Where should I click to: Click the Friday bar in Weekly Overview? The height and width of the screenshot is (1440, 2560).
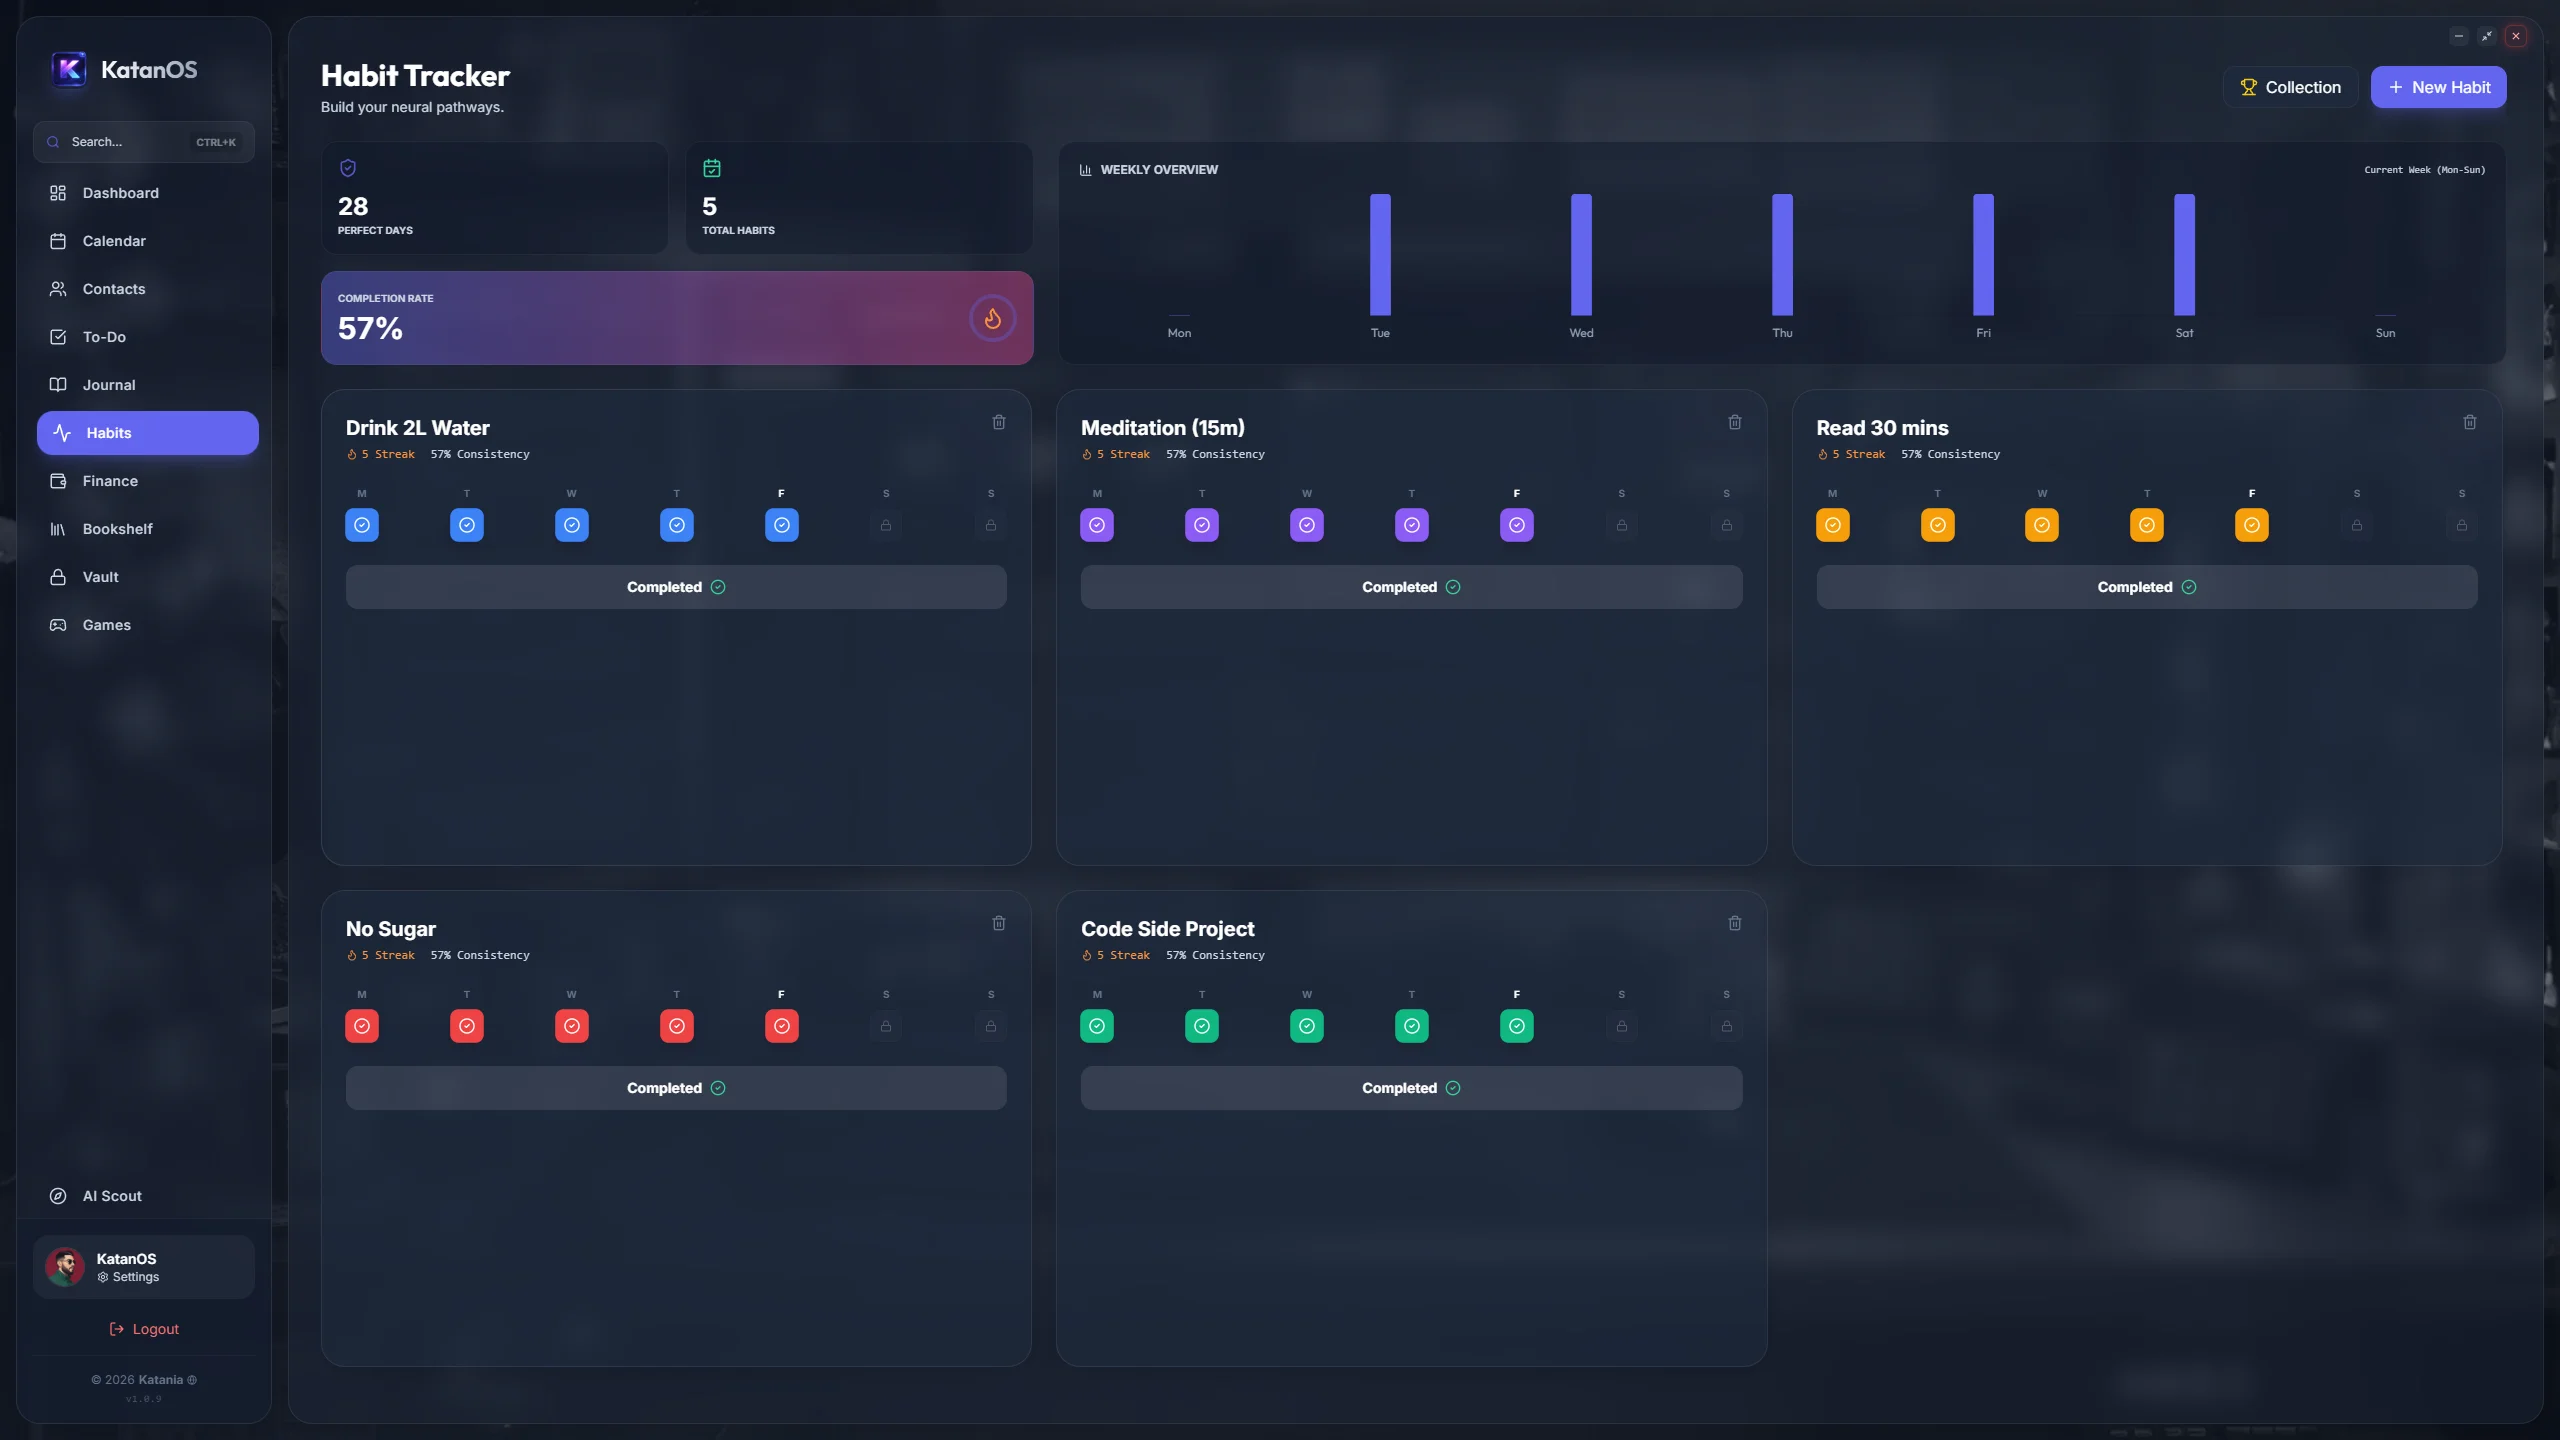(x=1982, y=255)
